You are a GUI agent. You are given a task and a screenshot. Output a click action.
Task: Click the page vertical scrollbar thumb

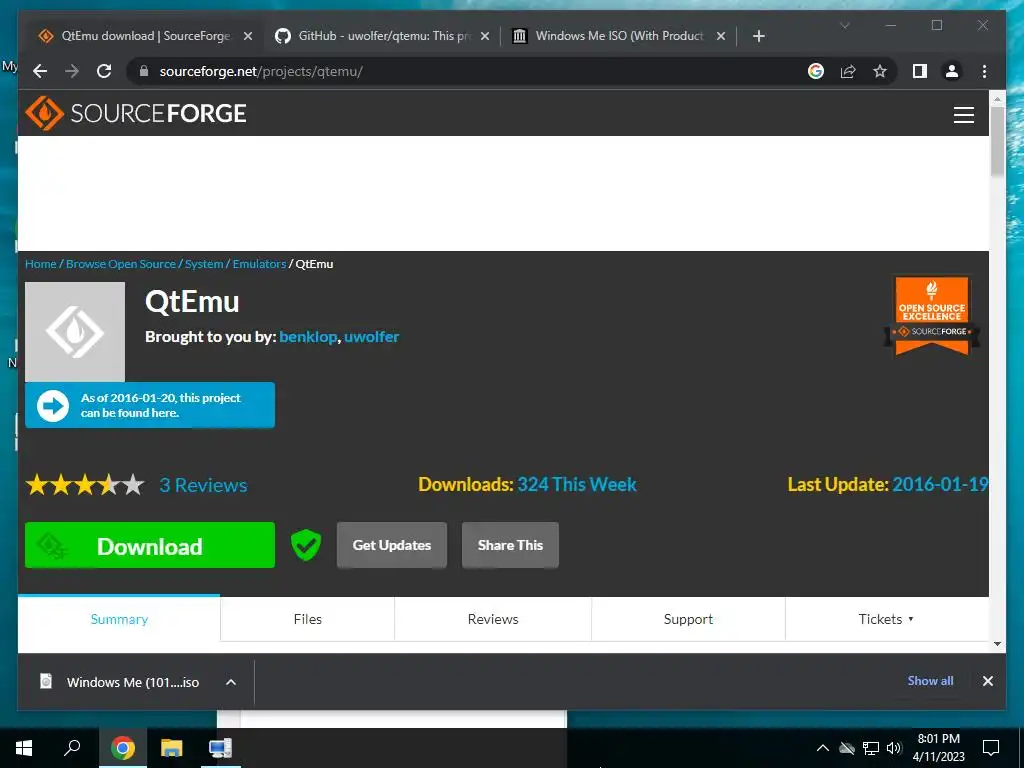(x=997, y=141)
